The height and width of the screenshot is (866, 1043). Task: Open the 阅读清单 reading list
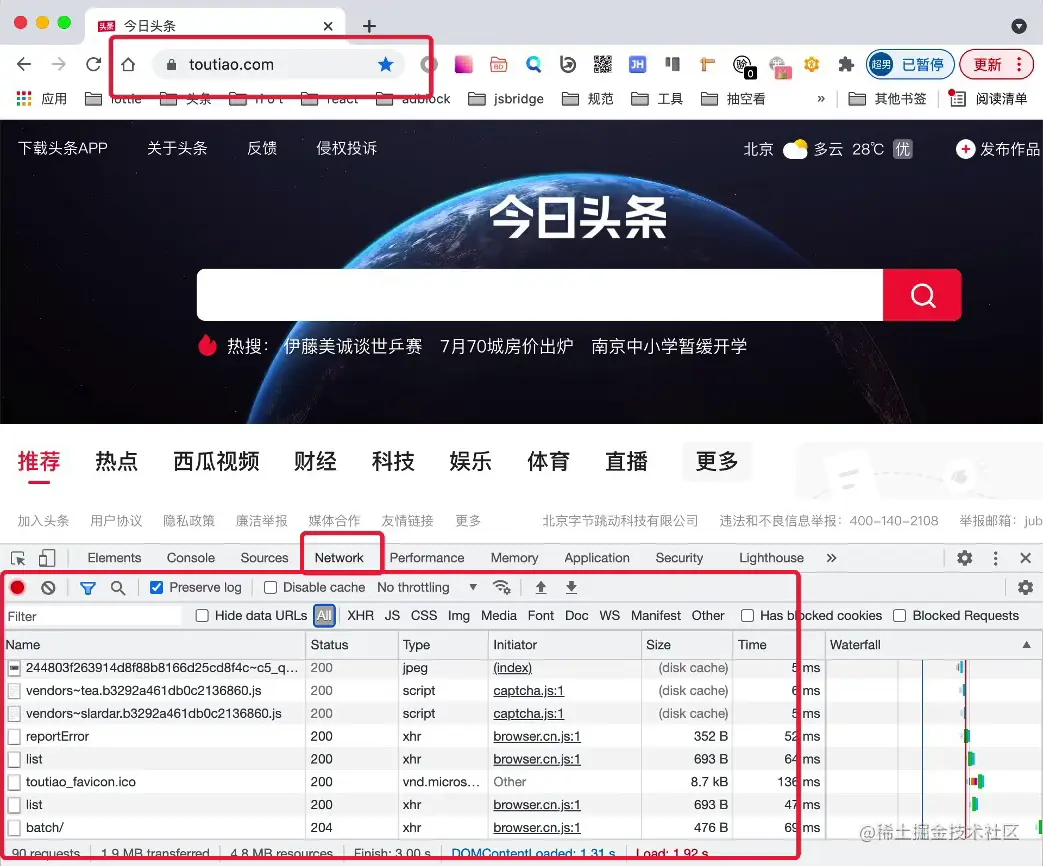coord(988,99)
